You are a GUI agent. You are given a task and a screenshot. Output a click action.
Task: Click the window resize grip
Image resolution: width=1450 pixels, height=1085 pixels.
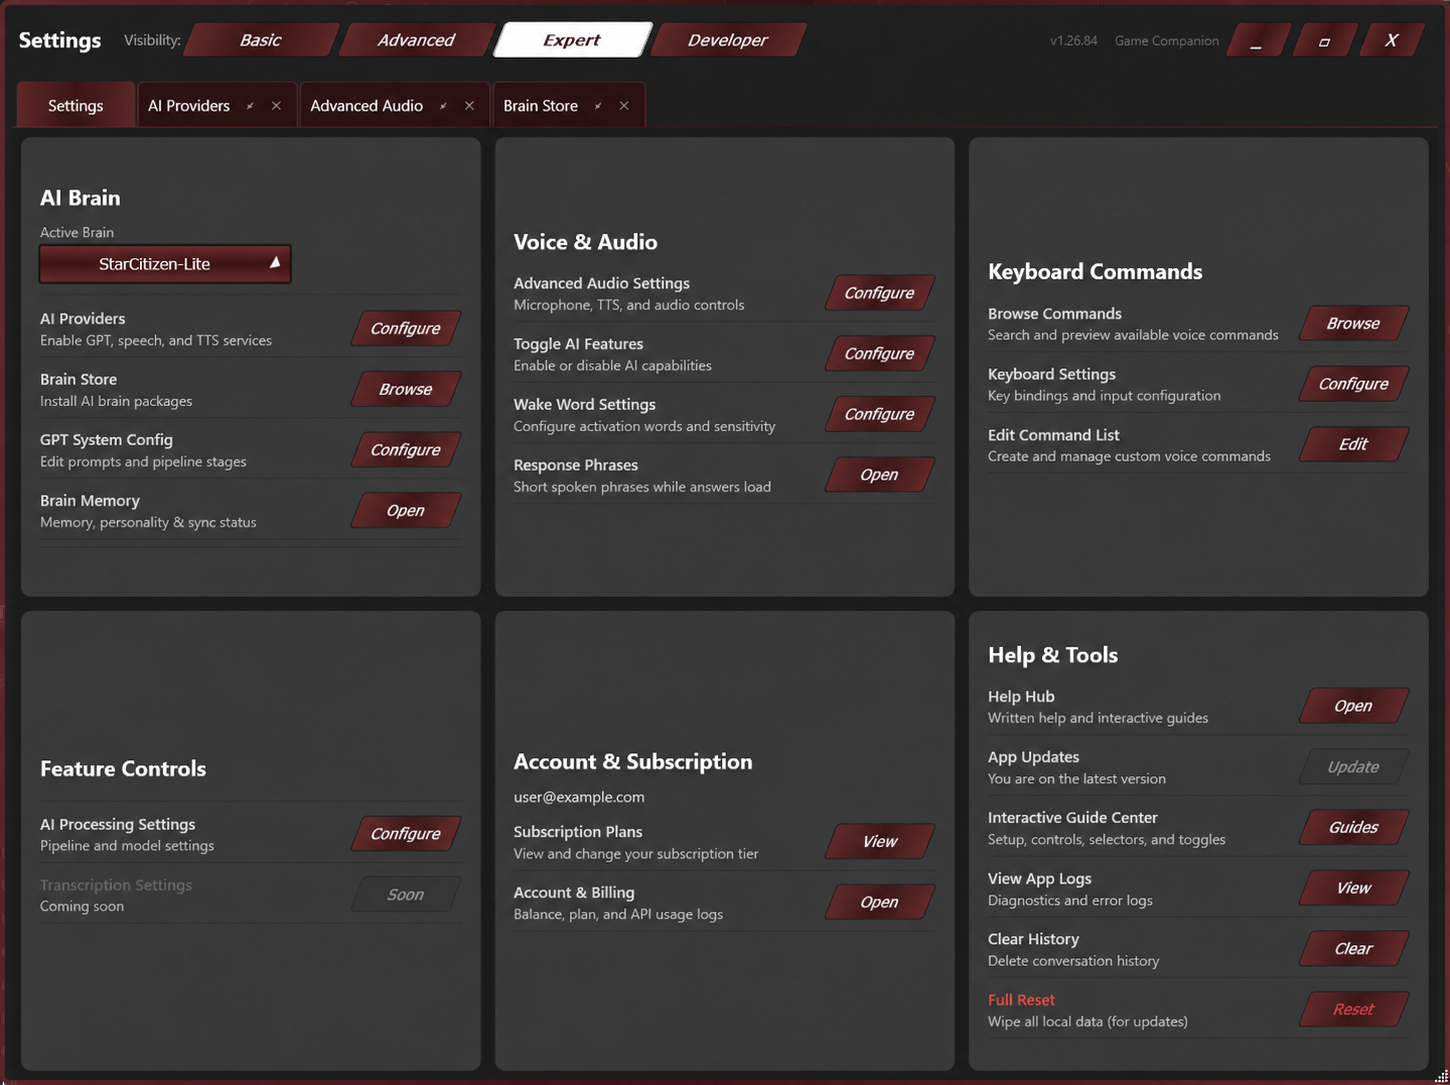tap(1441, 1076)
